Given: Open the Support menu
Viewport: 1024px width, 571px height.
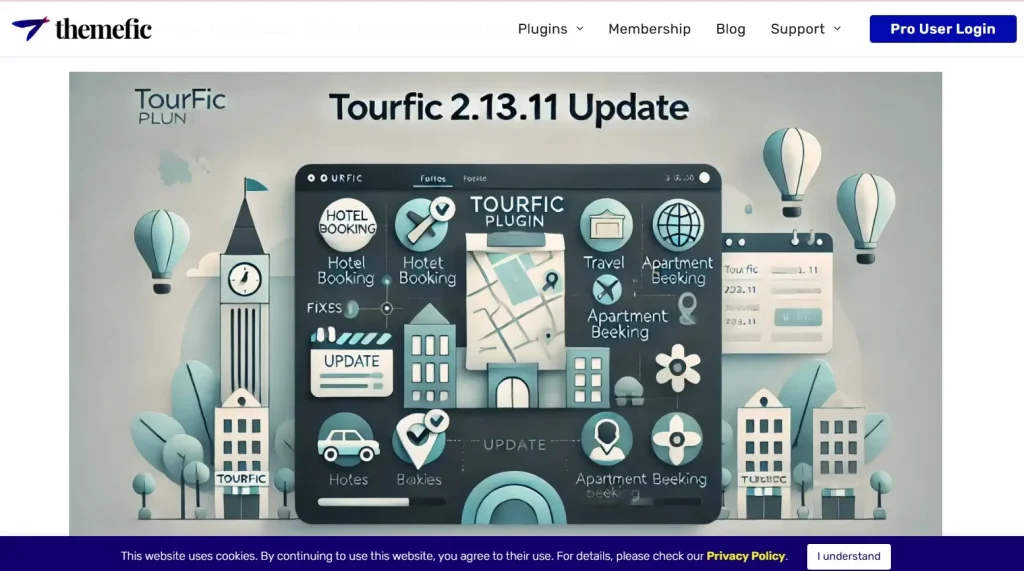Looking at the screenshot, I should (x=797, y=29).
